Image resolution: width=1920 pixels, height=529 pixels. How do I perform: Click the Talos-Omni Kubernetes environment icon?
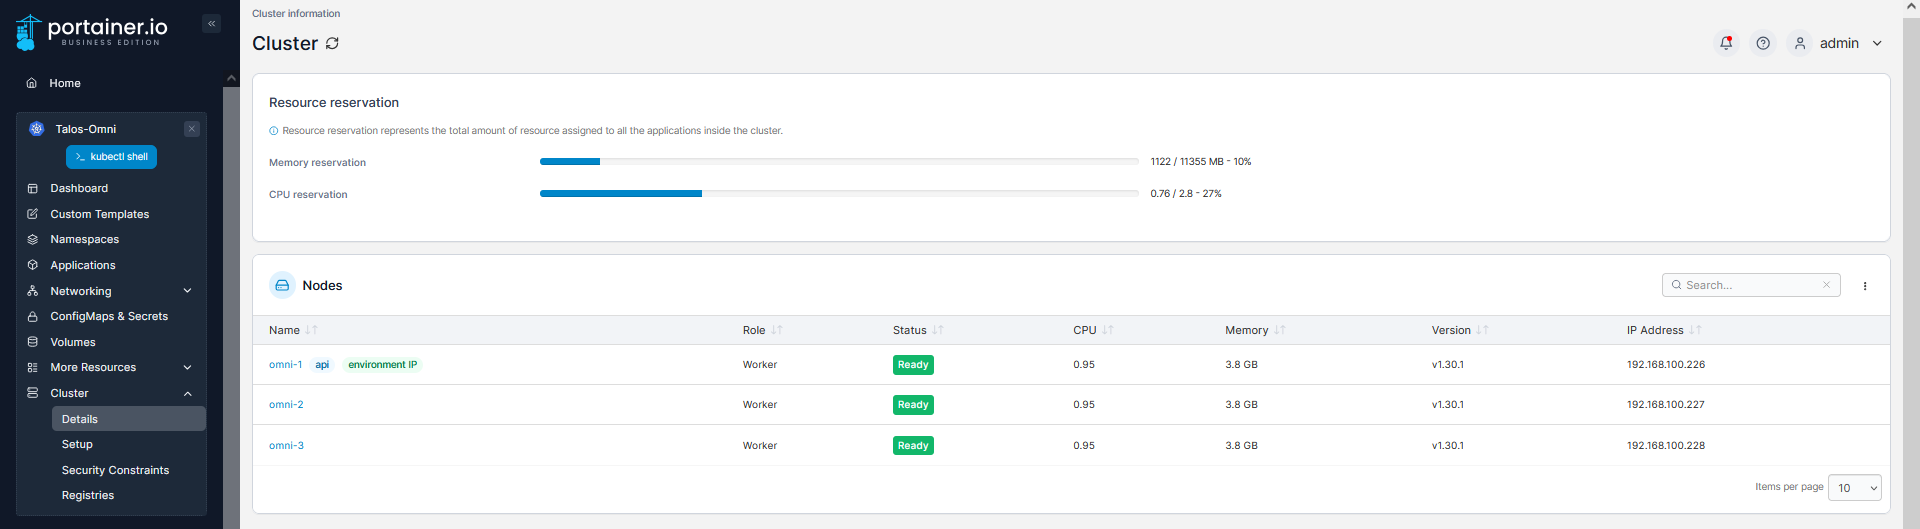click(36, 129)
